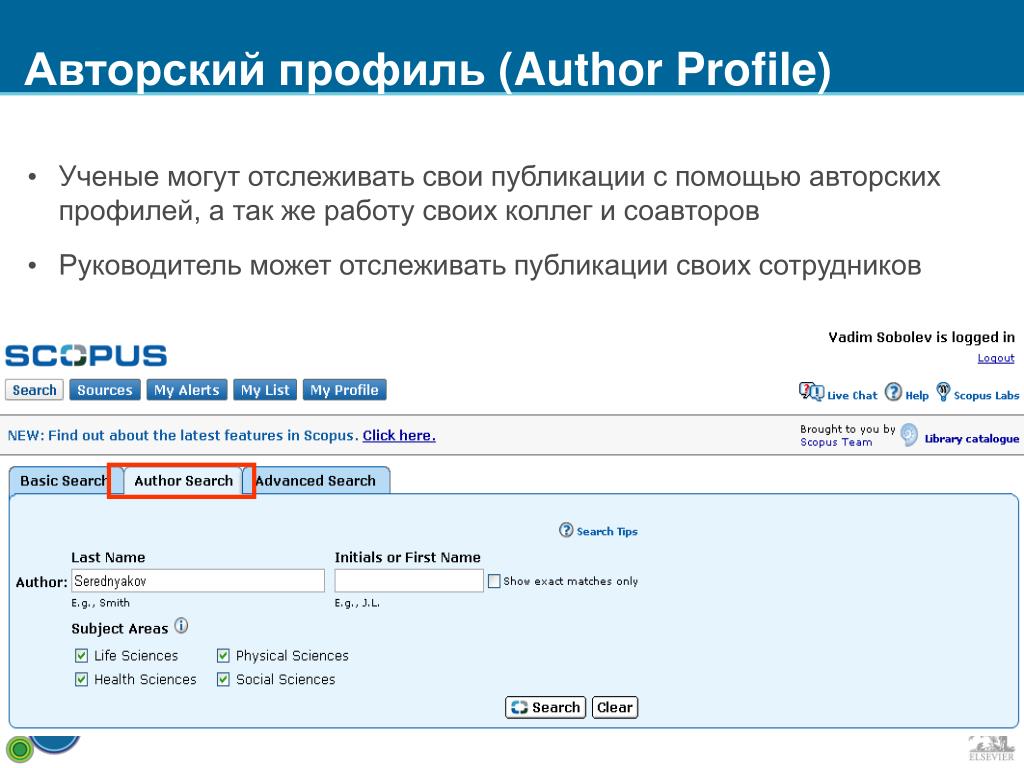Click the Live Chat link text
Viewport: 1024px width, 768px height.
(x=852, y=395)
